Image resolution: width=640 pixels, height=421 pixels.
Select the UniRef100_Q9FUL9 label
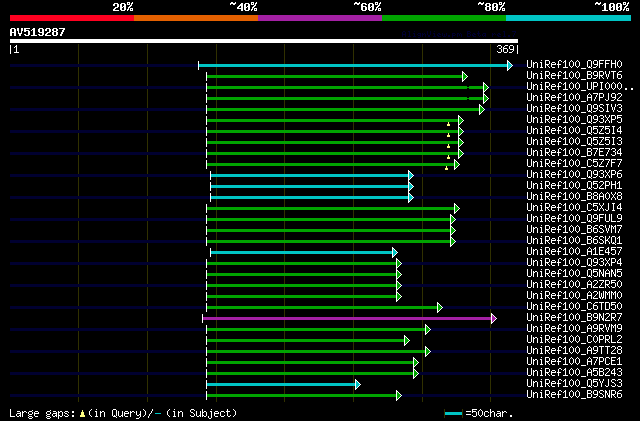[574, 219]
